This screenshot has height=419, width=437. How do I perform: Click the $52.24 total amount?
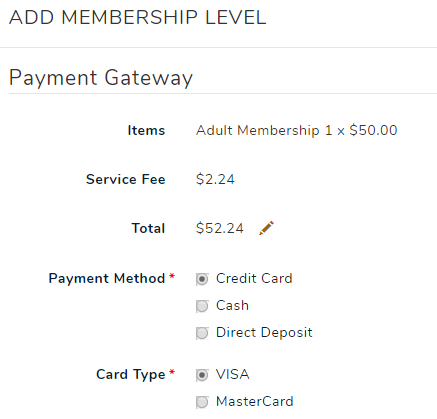tap(220, 228)
